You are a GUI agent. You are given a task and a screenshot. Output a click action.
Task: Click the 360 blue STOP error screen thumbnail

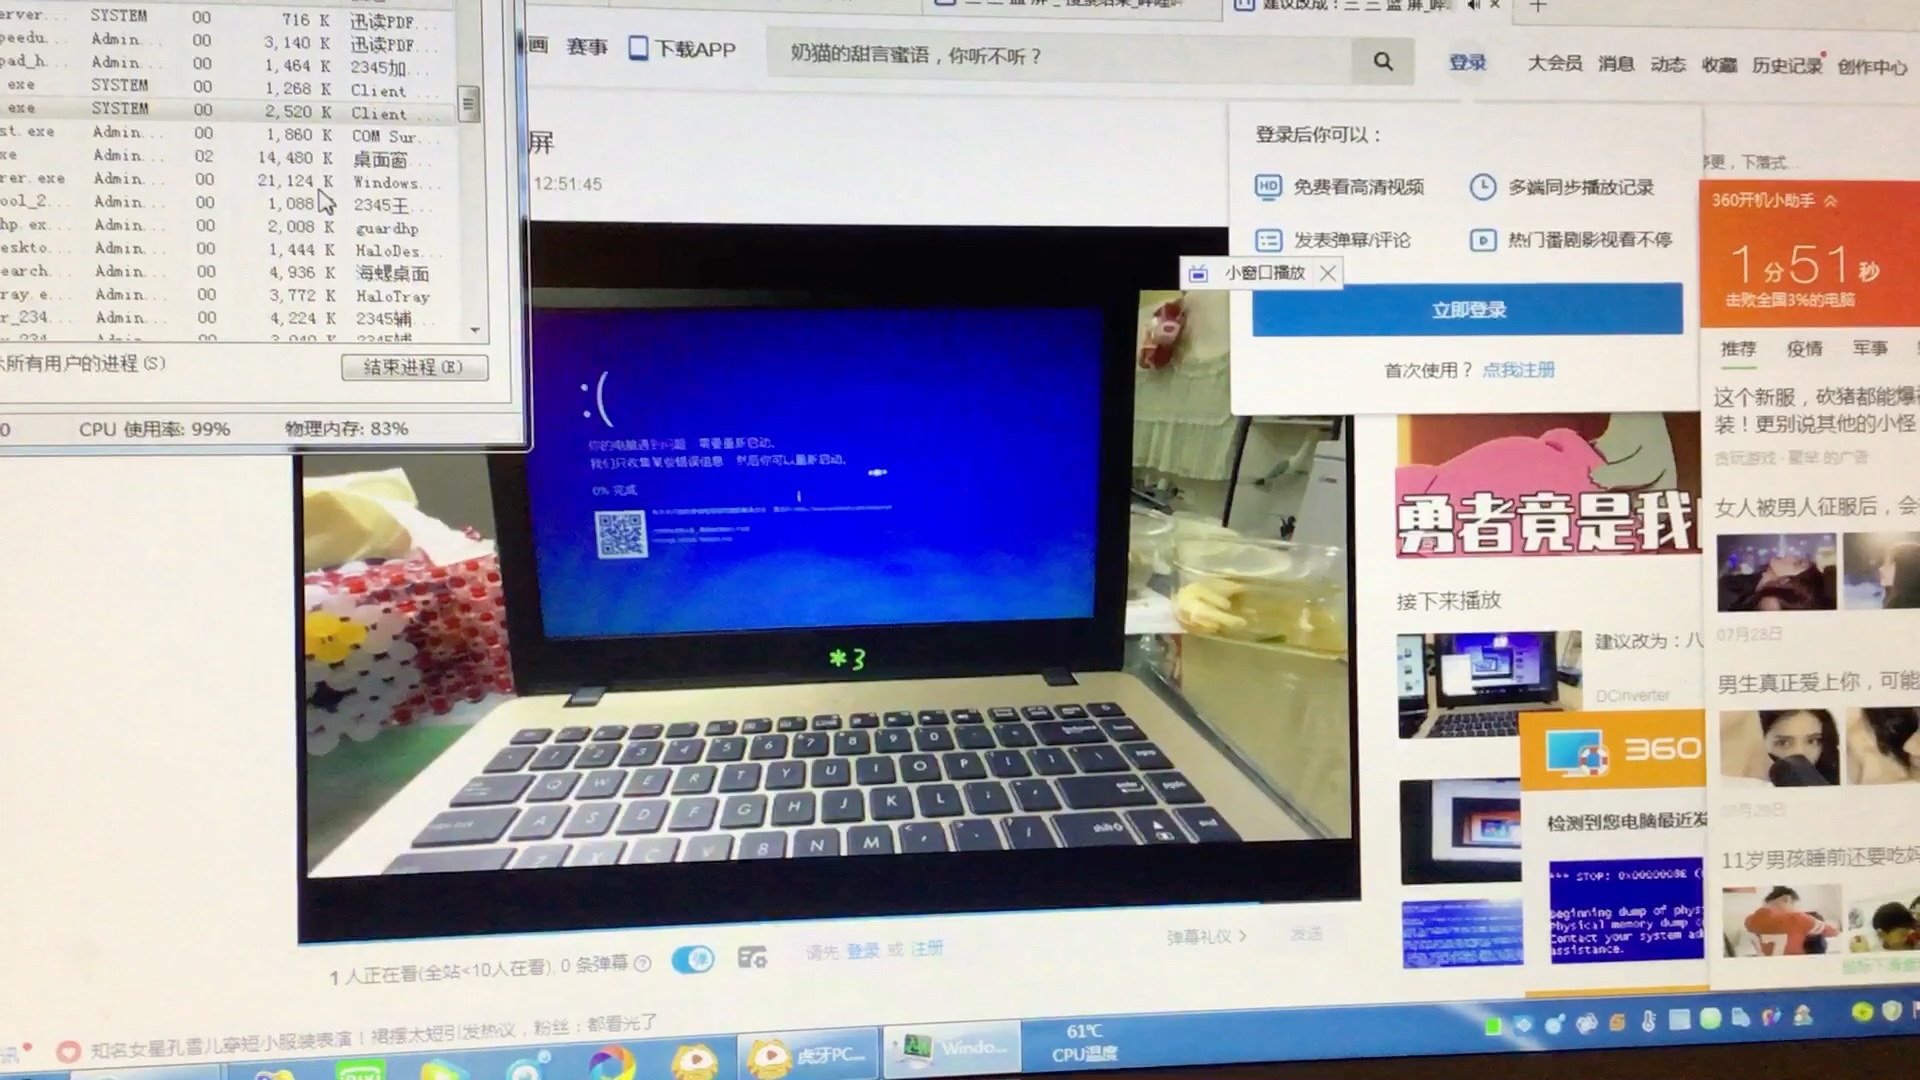click(1626, 911)
